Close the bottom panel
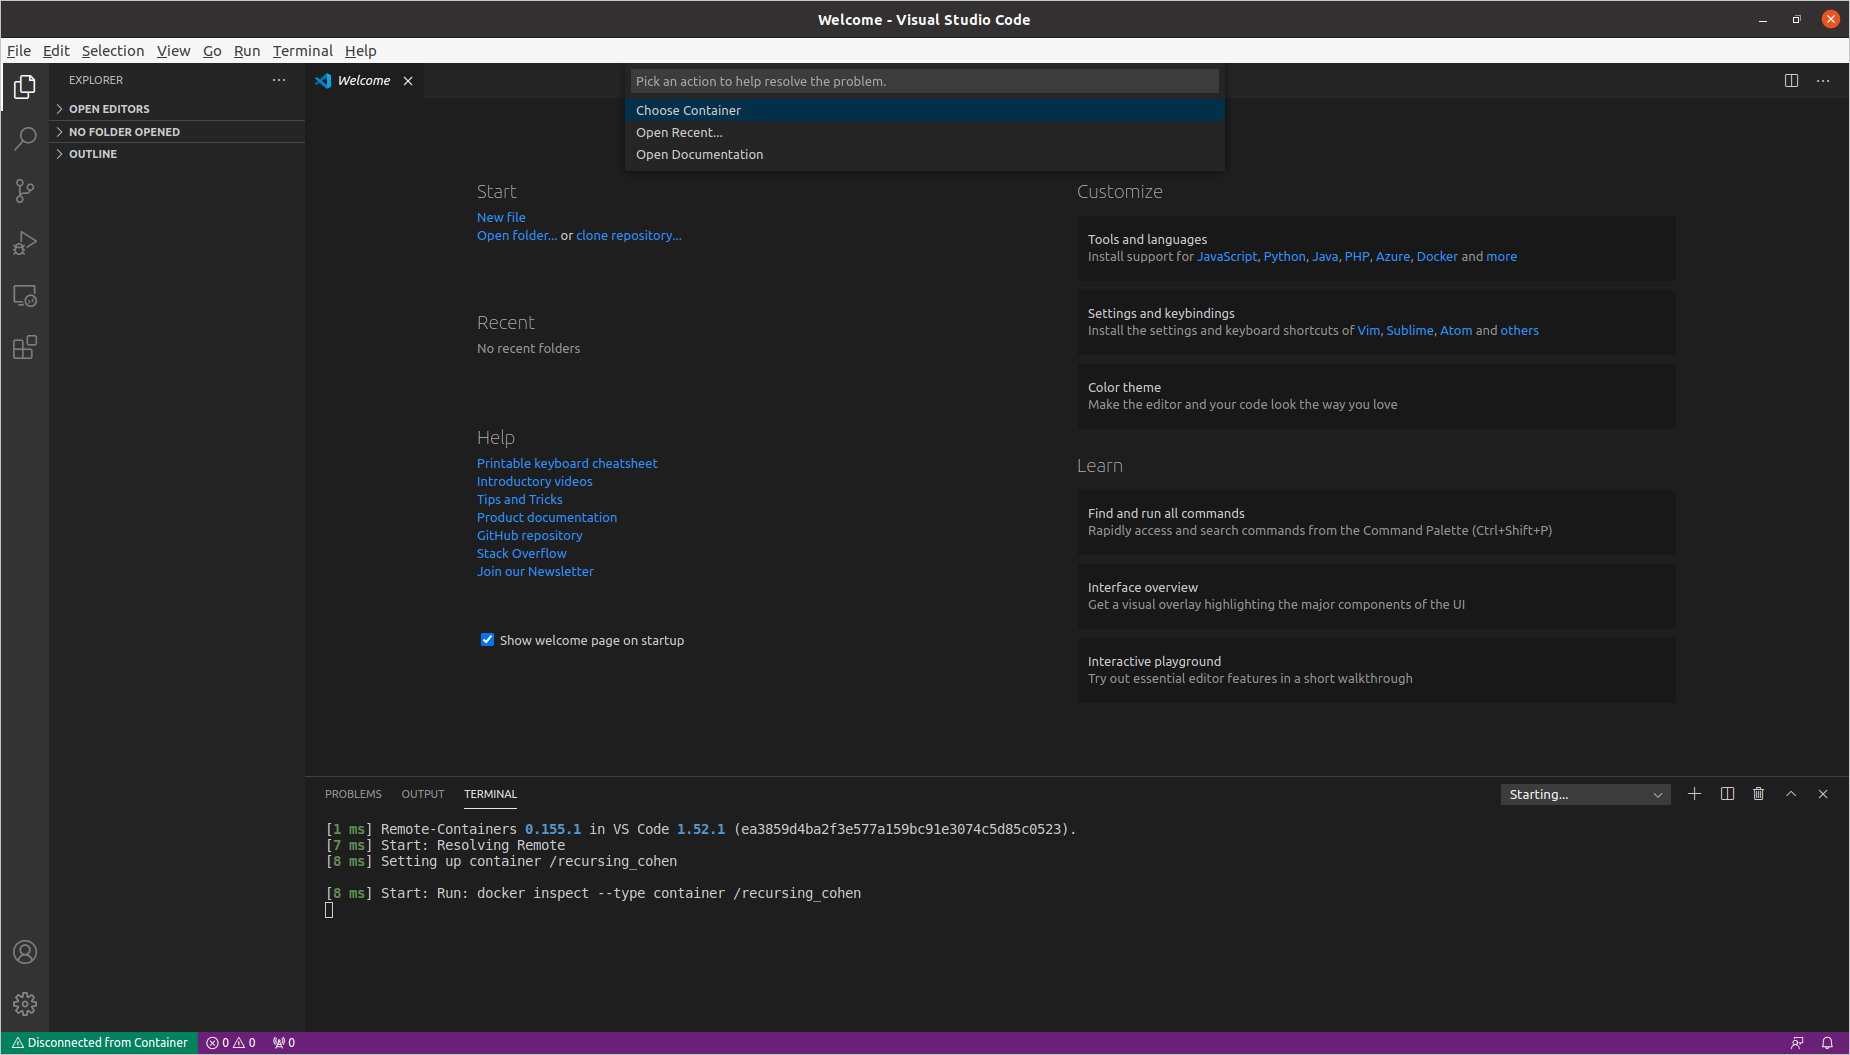Viewport: 1850px width, 1055px height. tap(1823, 794)
